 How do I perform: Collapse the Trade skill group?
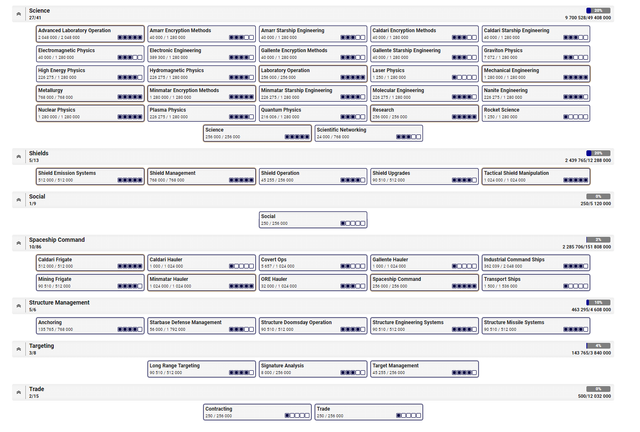tap(19, 392)
